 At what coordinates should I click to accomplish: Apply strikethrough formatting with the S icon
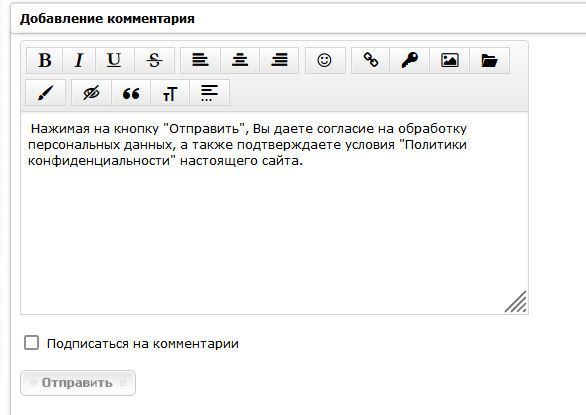tap(154, 60)
